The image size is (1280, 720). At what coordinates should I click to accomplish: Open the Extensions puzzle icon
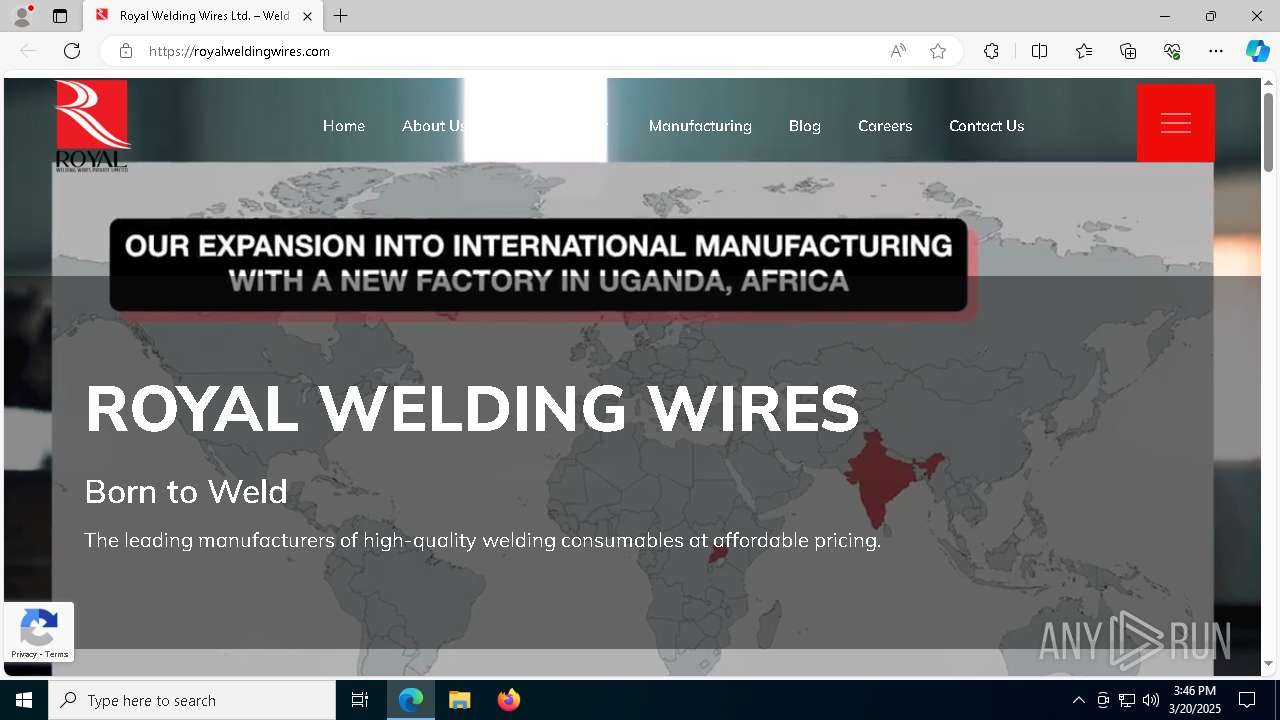coord(991,51)
